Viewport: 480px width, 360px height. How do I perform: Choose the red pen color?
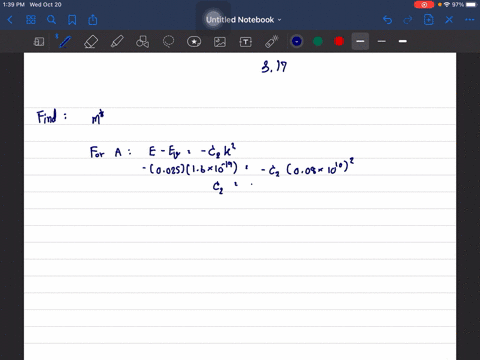[x=339, y=41]
